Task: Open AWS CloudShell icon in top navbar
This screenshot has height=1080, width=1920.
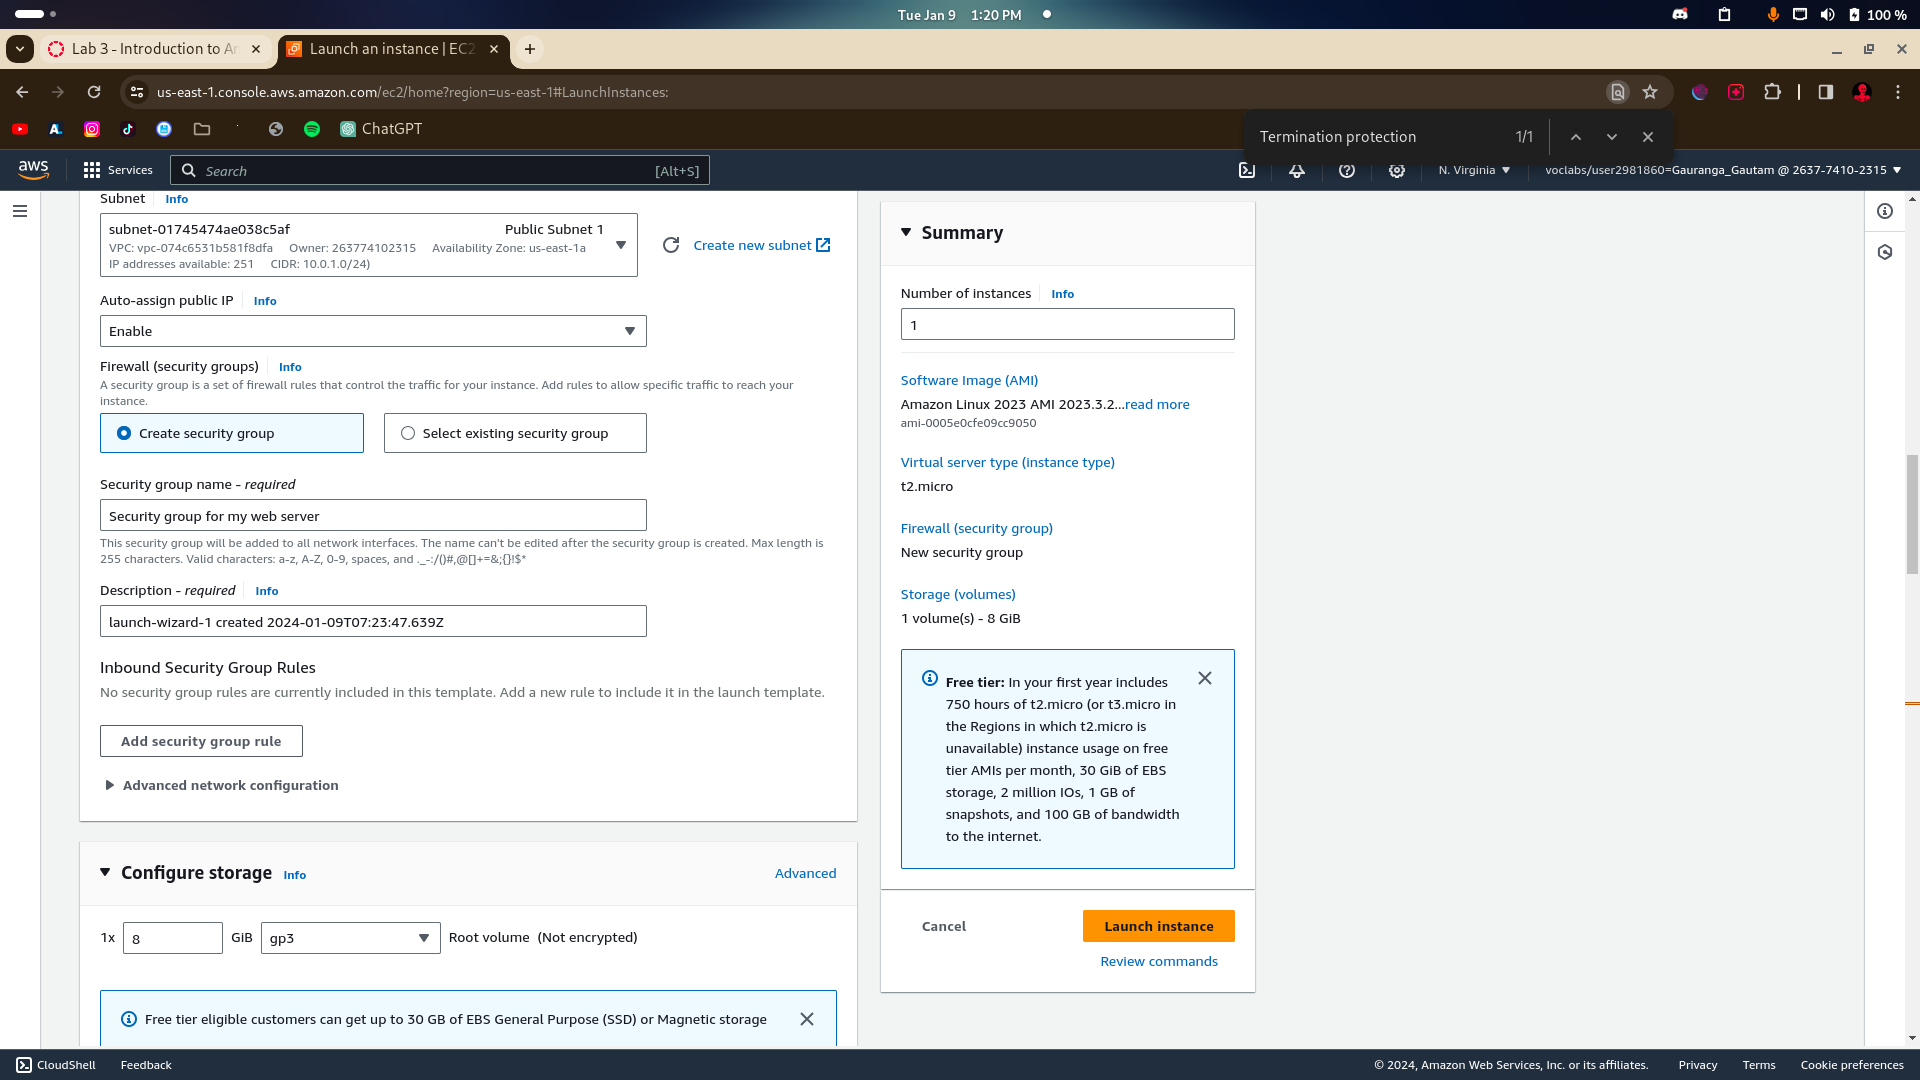Action: coord(1247,171)
